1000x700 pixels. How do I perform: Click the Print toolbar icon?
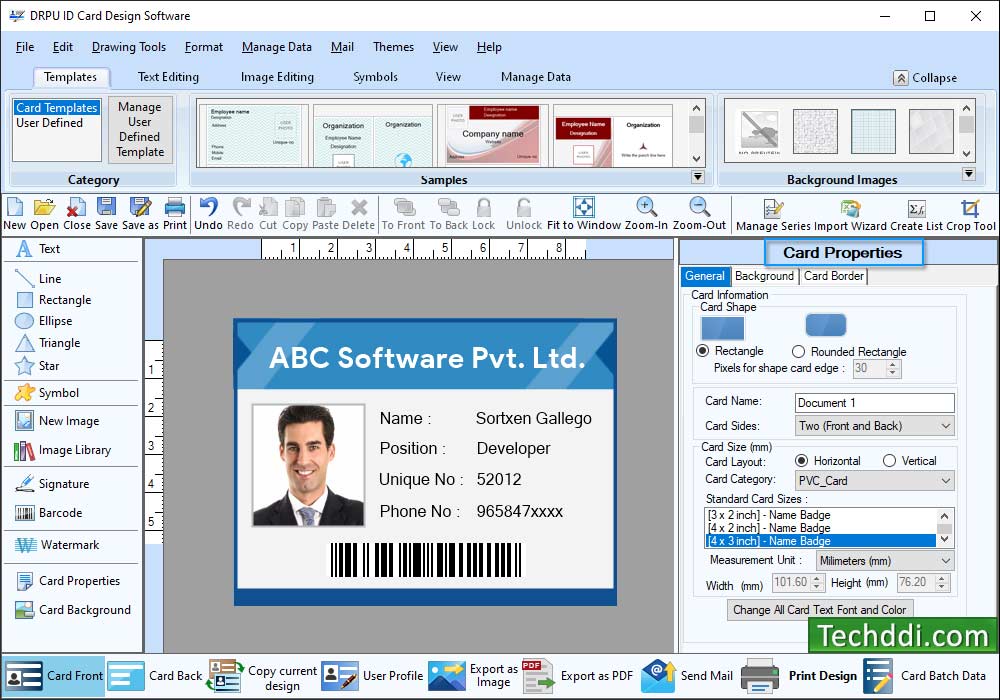pos(175,207)
